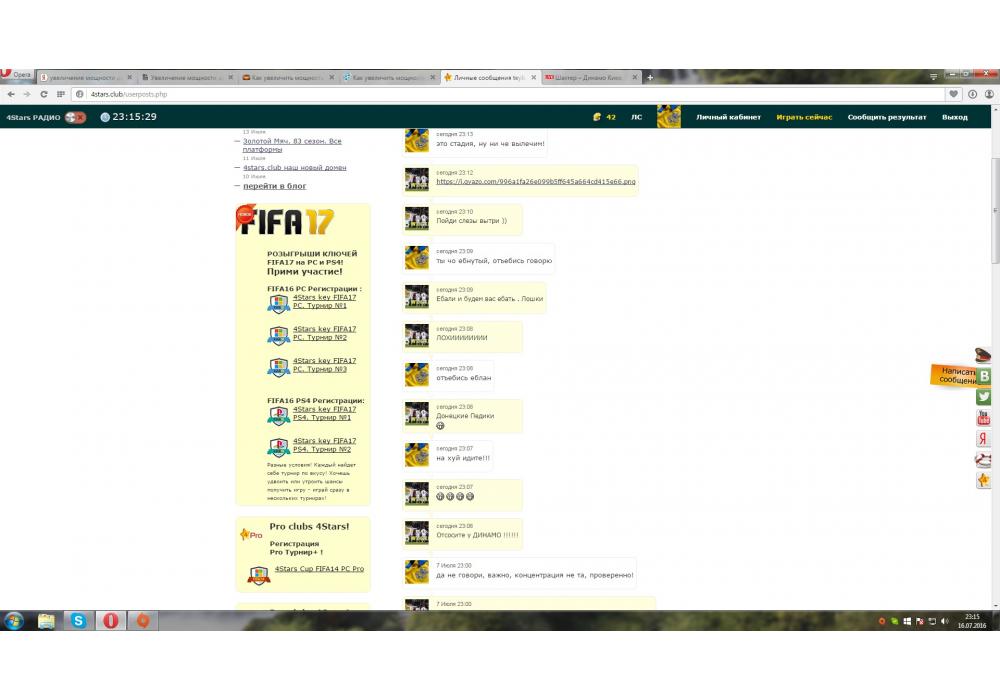Click the PS badge icon beside PS4 Турнир №1
The image size is (1000, 700).
click(279, 416)
